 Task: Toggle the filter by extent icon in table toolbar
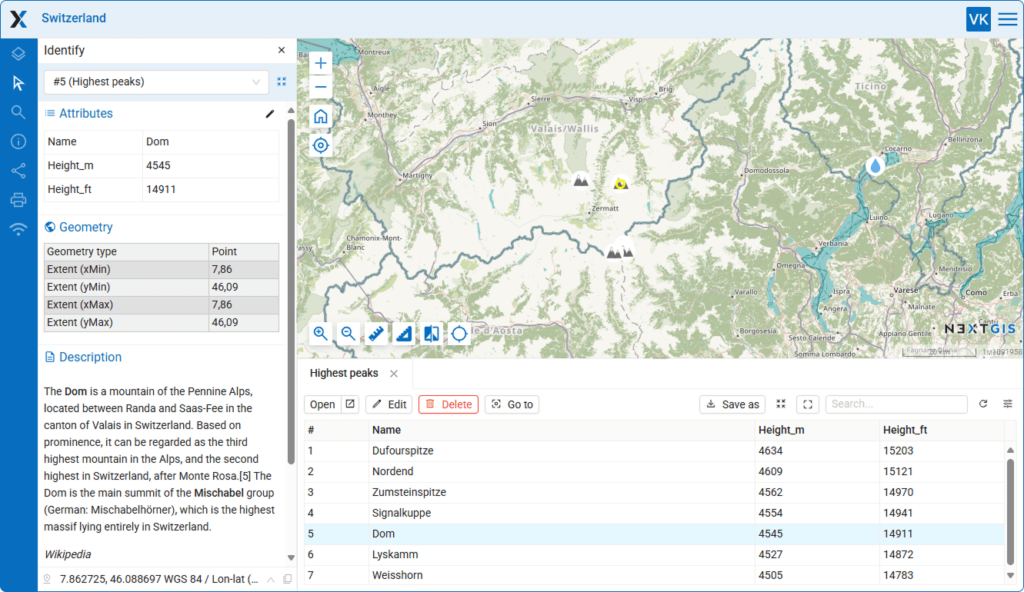tap(808, 404)
